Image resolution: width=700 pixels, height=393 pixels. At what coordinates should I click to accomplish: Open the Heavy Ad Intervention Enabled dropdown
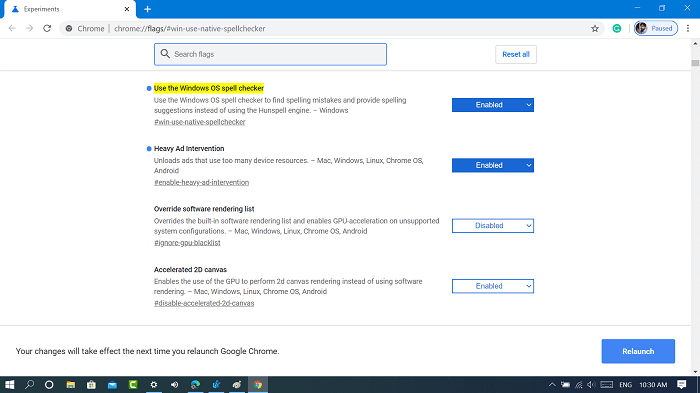coord(492,165)
